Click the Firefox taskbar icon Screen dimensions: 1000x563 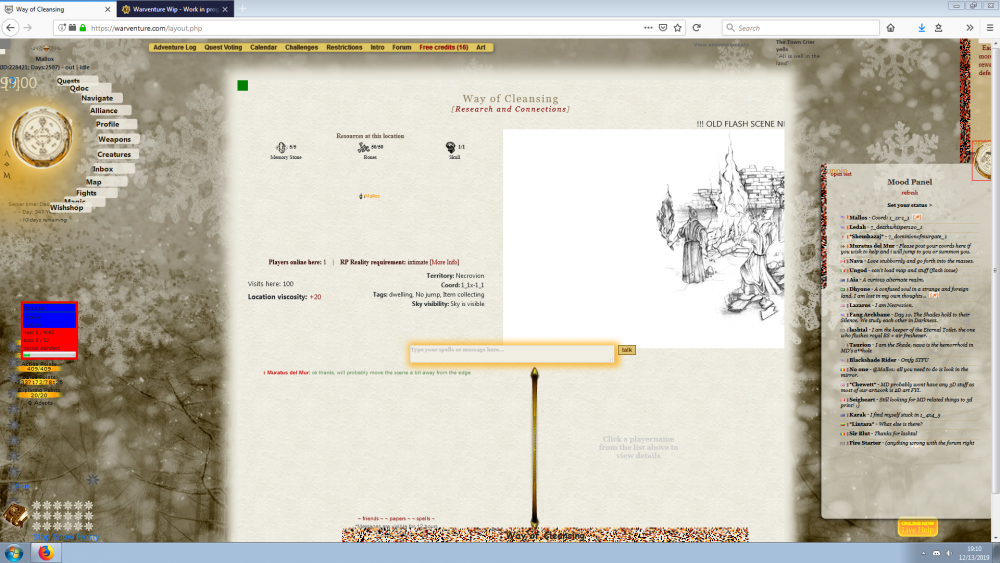(45, 553)
